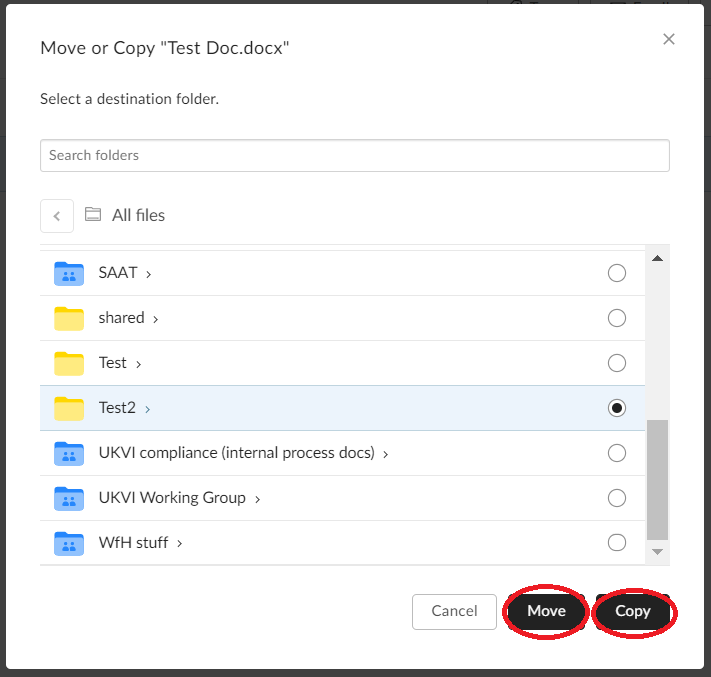The width and height of the screenshot is (711, 677).
Task: Click the scrollbar up arrow
Action: click(x=657, y=258)
